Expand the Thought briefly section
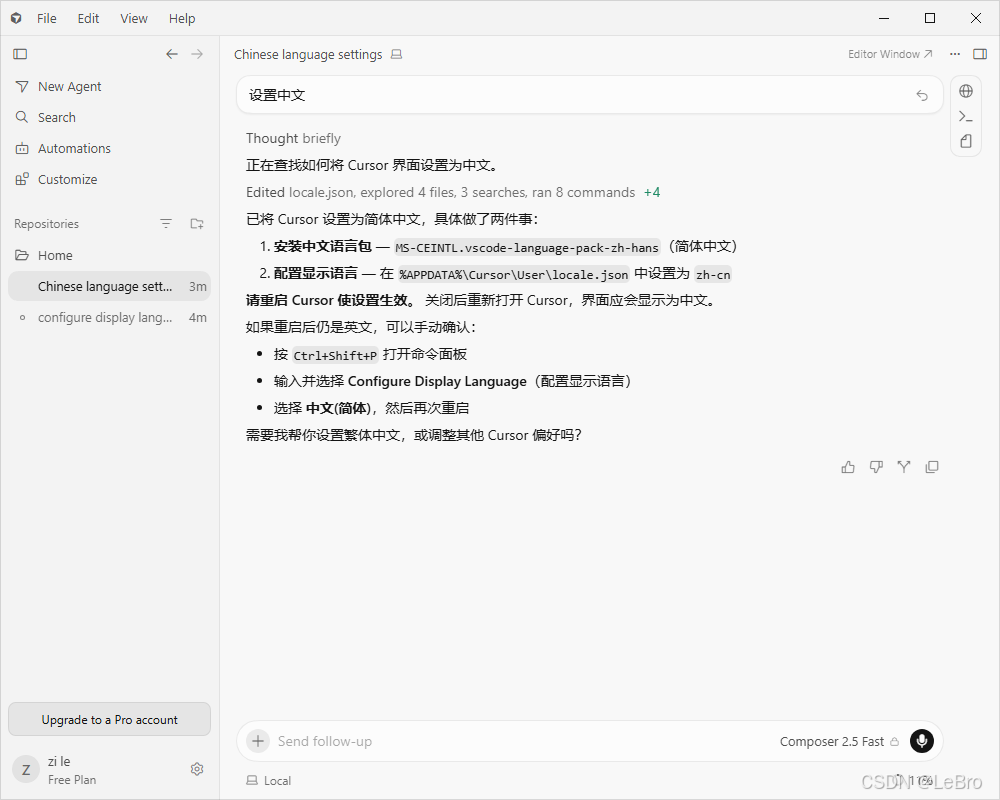1000x800 pixels. (293, 138)
